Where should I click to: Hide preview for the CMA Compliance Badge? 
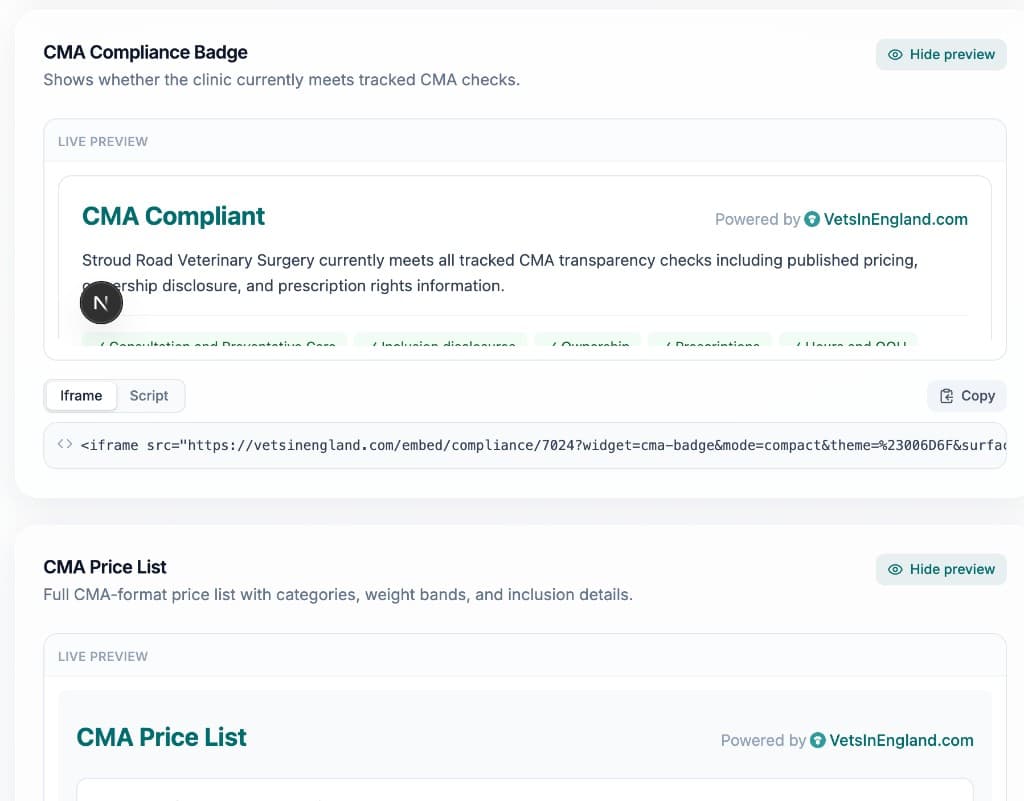coord(940,55)
